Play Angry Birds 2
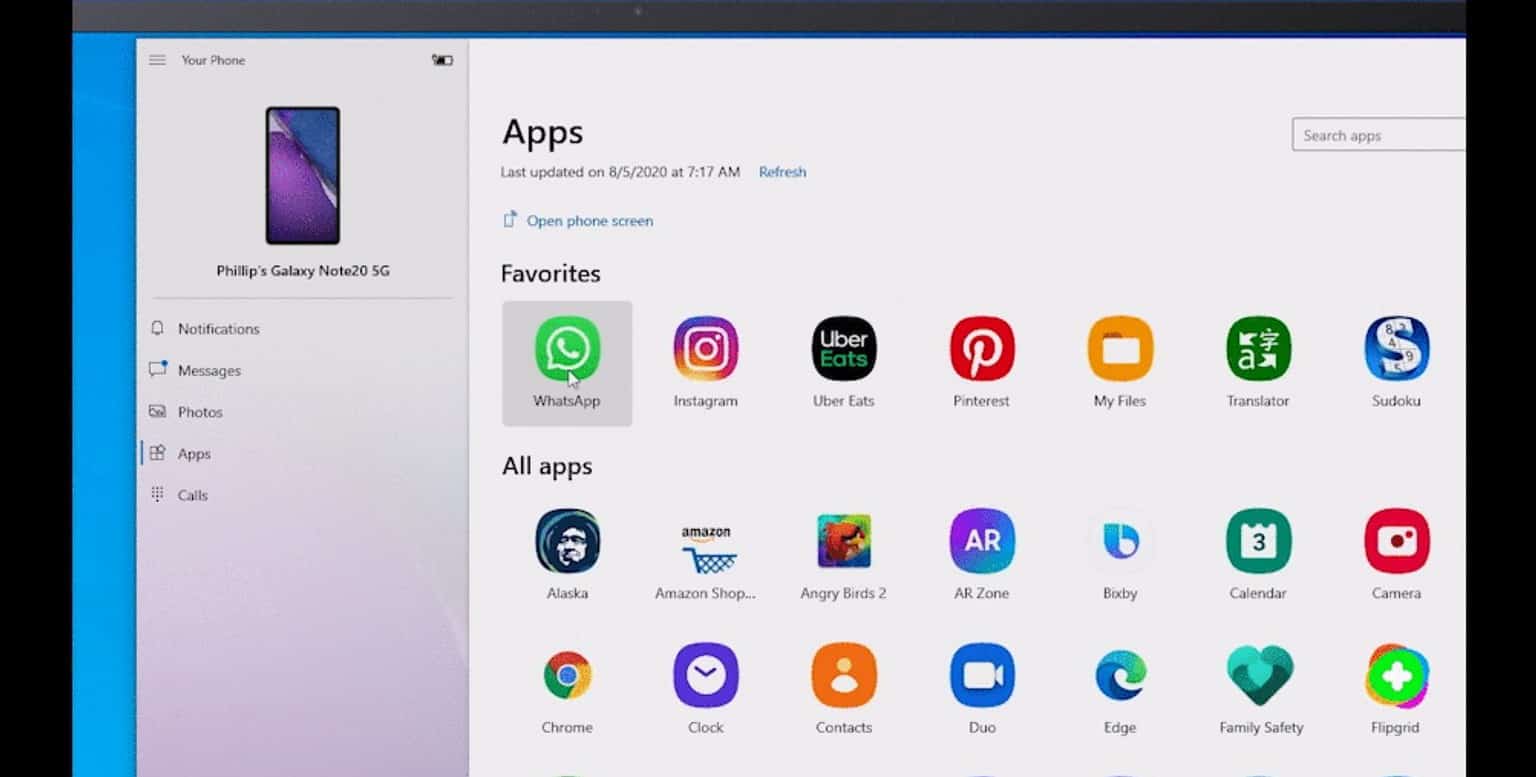The height and width of the screenshot is (777, 1536). 843,540
